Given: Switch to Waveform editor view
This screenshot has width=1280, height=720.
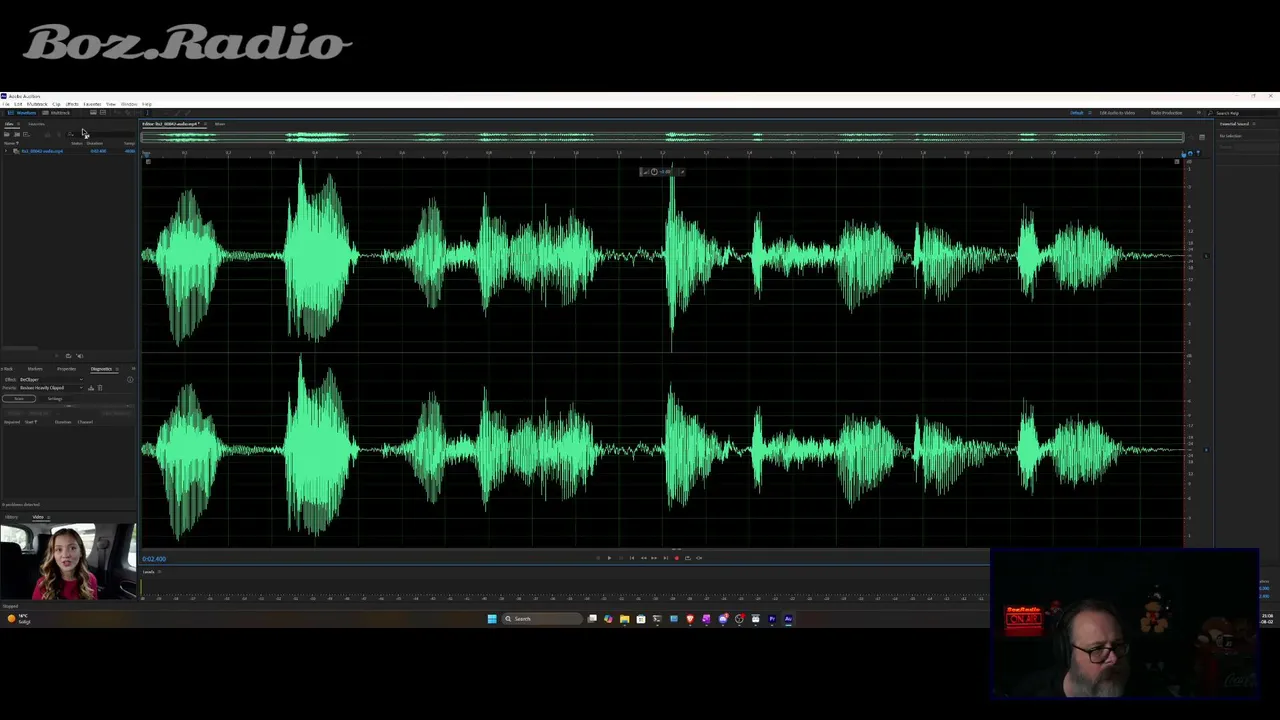Looking at the screenshot, I should (22, 113).
